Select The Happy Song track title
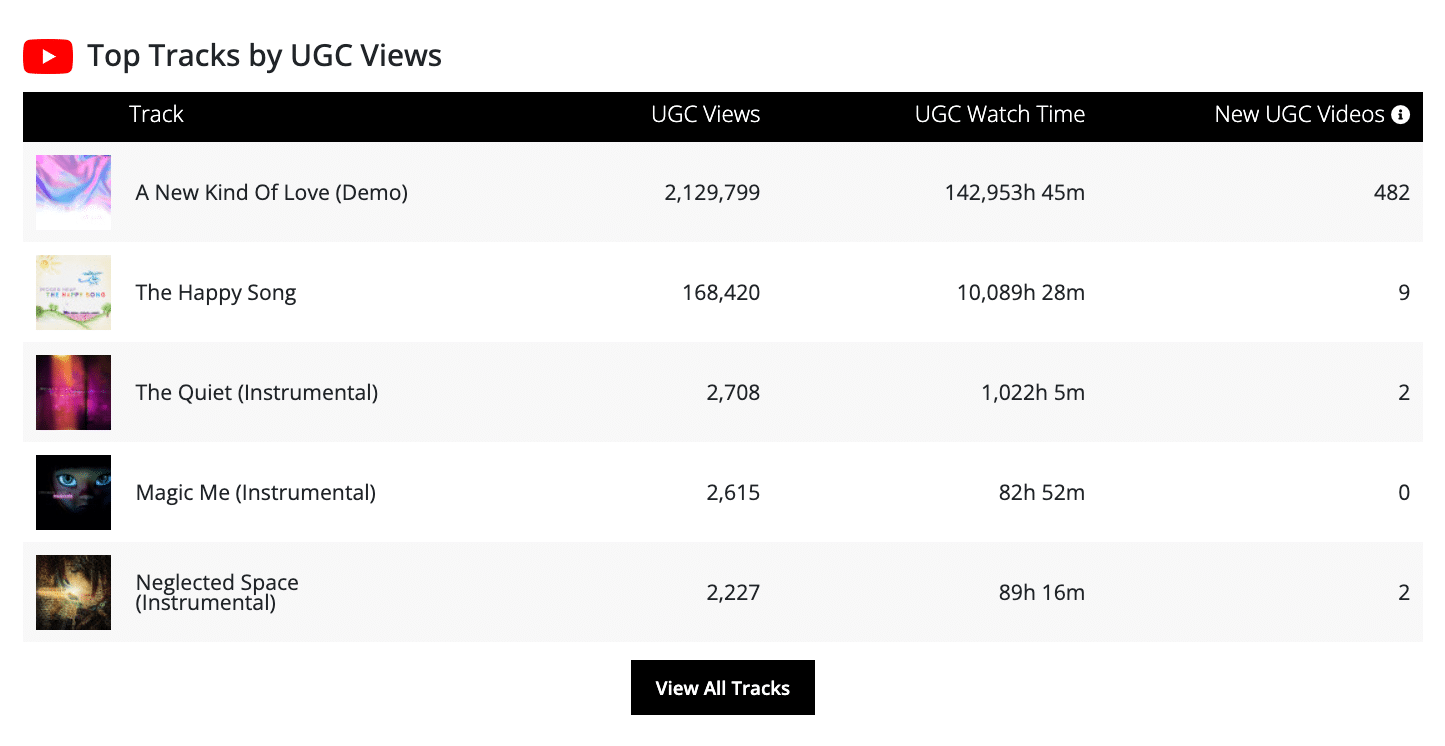The image size is (1445, 746). [216, 293]
